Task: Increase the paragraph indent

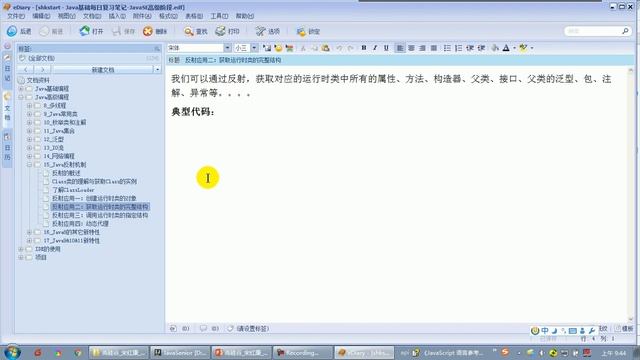Action: pos(481,48)
